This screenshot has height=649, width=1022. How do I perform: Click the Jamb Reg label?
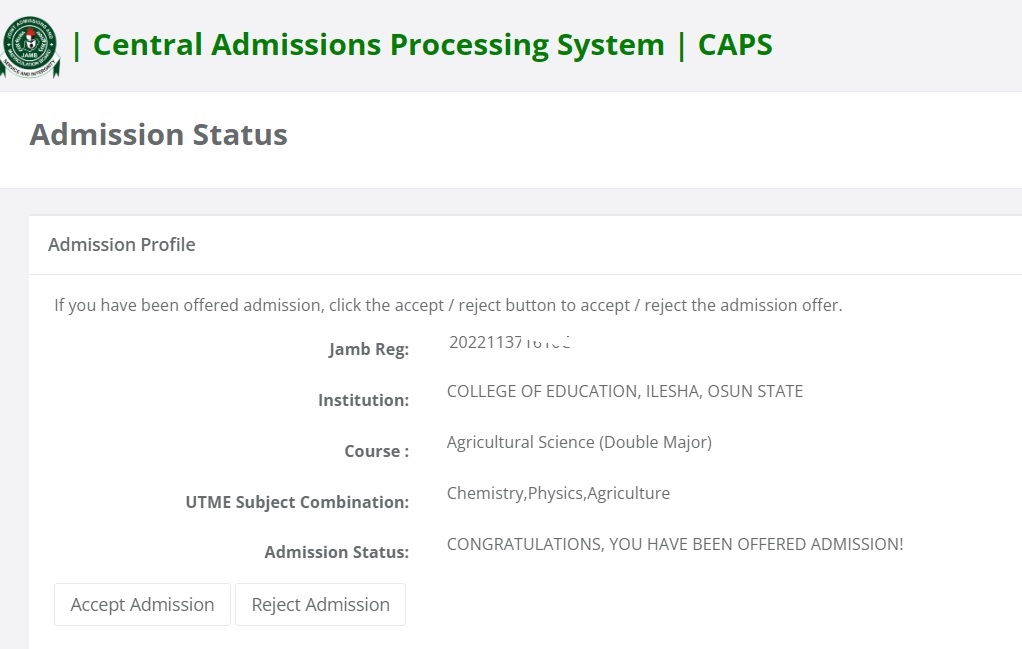[368, 350]
